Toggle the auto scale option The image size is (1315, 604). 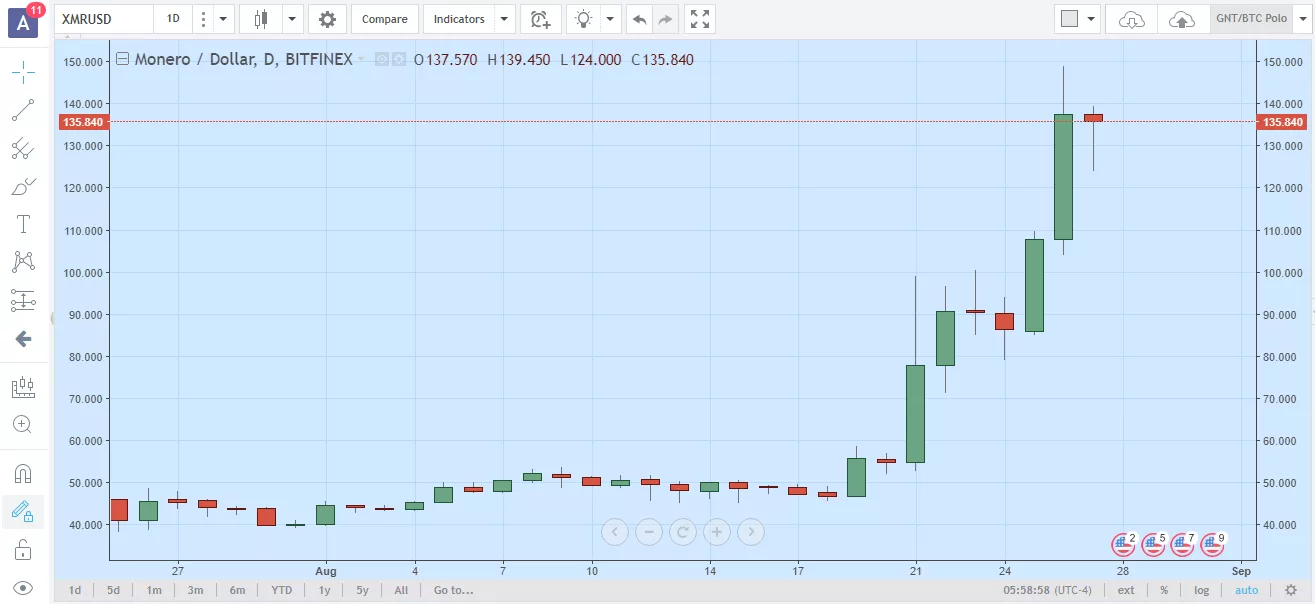(x=1246, y=590)
